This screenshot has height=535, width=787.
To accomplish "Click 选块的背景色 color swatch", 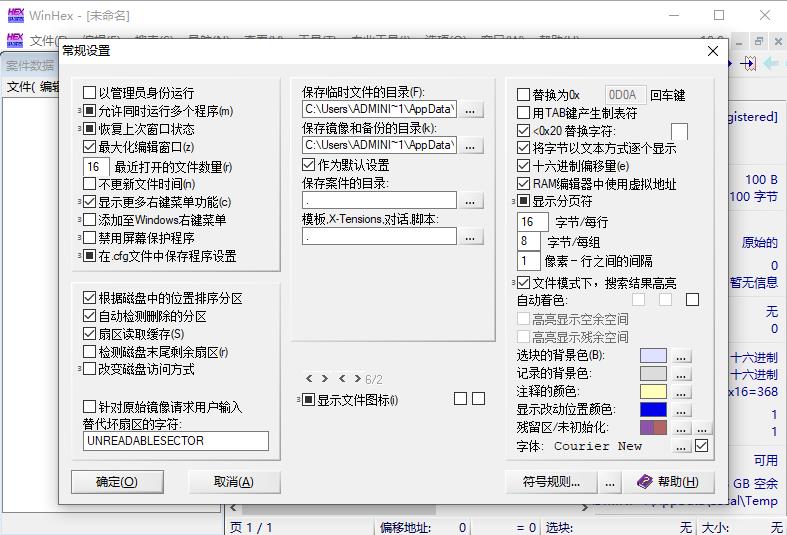I will (x=653, y=355).
